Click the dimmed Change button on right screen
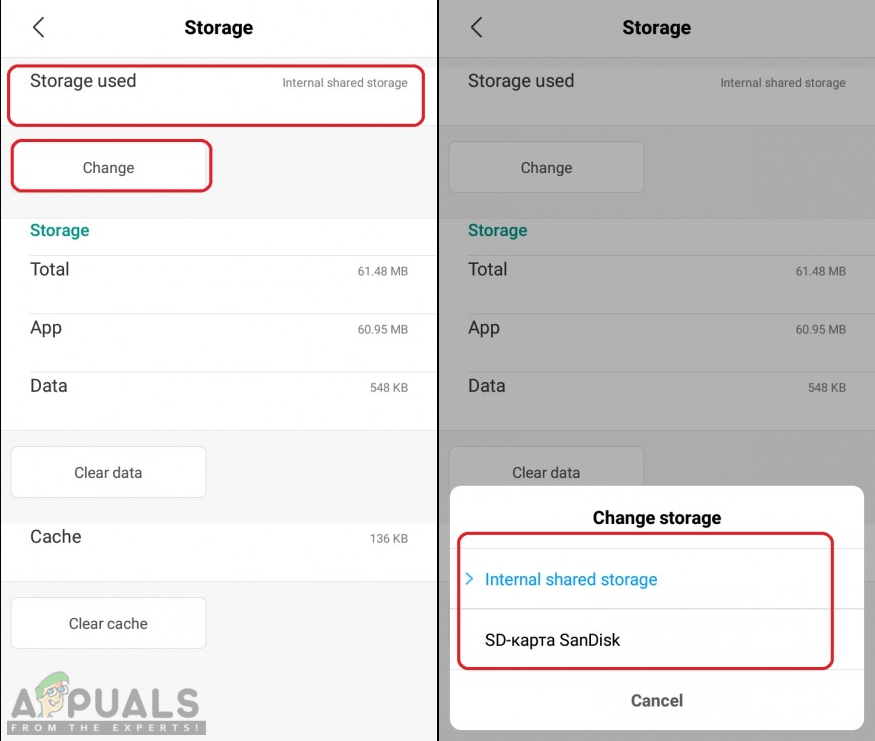The height and width of the screenshot is (741, 875). 546,167
